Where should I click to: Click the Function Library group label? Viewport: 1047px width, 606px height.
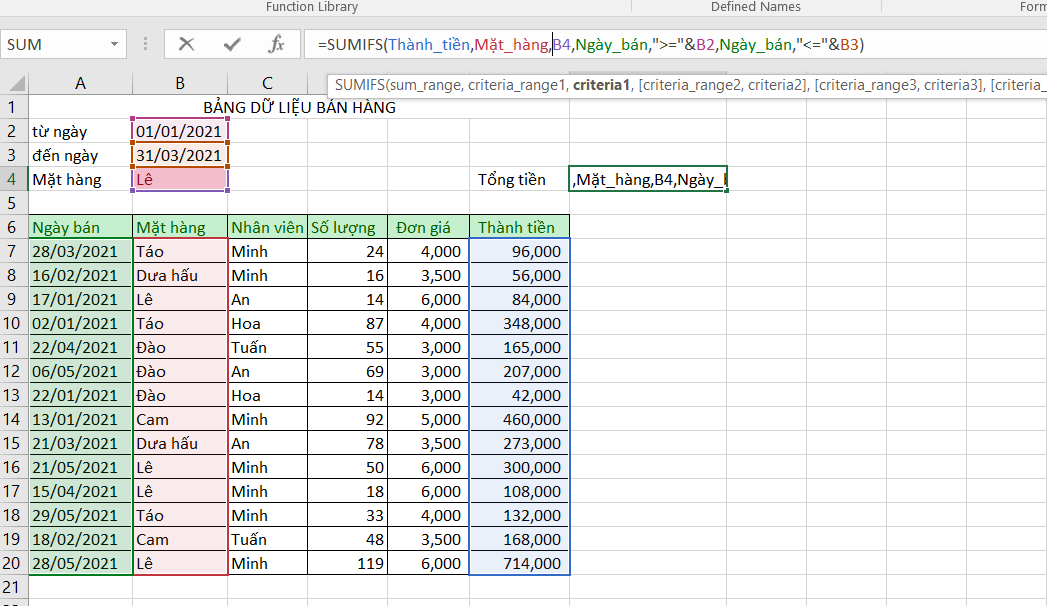pos(312,7)
